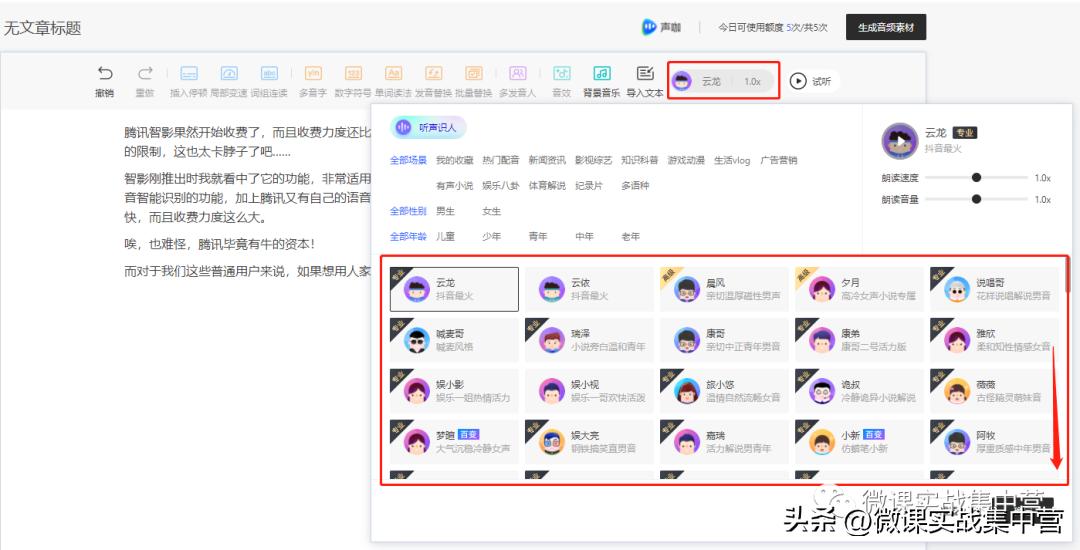Filter scenes by 游戏动漫
Image resolution: width=1080 pixels, height=550 pixels.
point(686,160)
